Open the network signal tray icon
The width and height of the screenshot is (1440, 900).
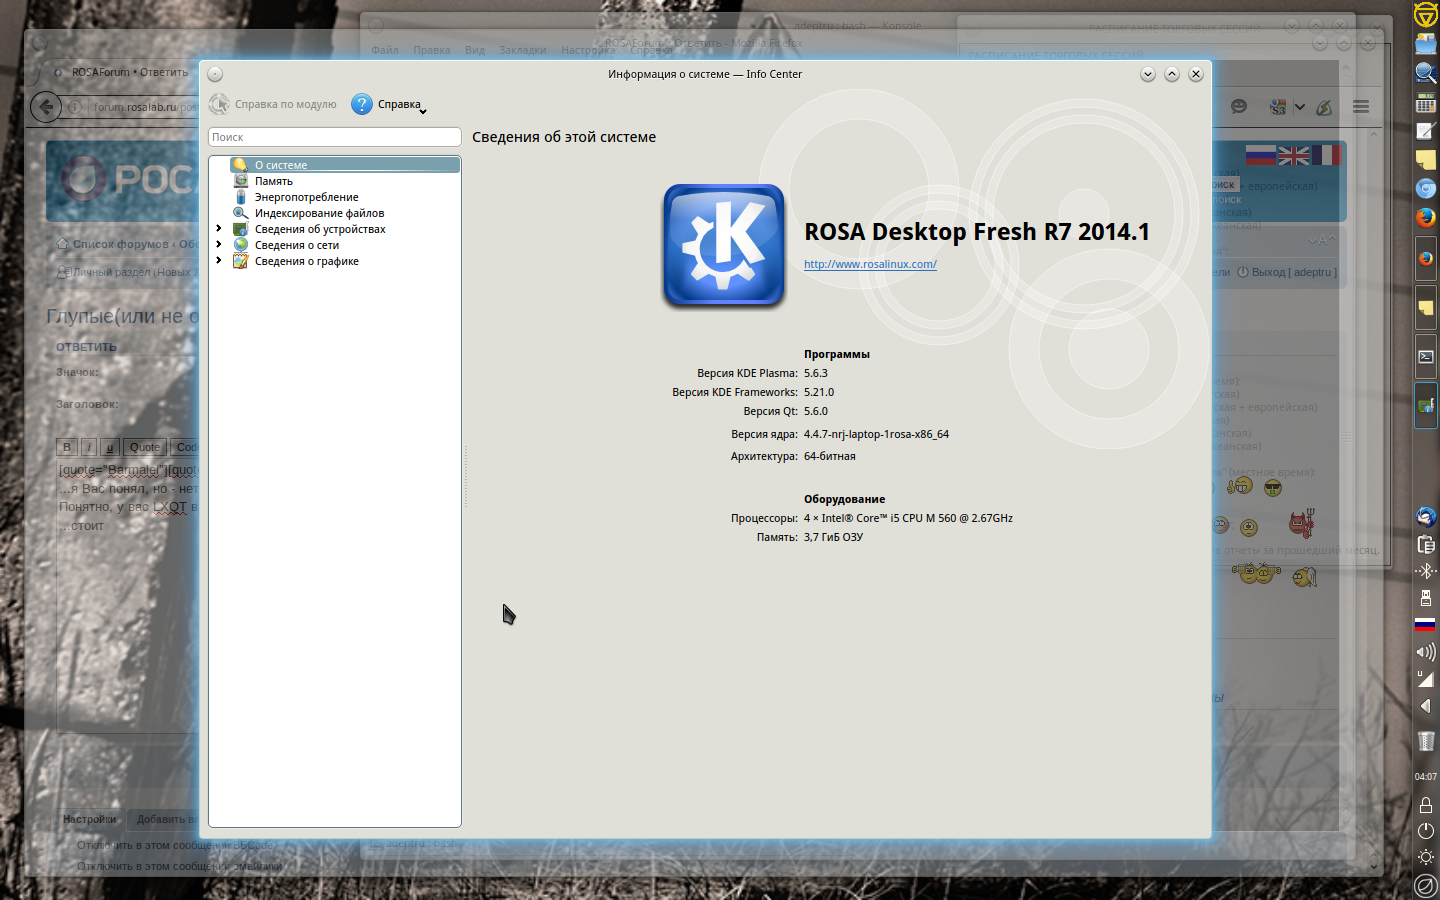[1426, 679]
